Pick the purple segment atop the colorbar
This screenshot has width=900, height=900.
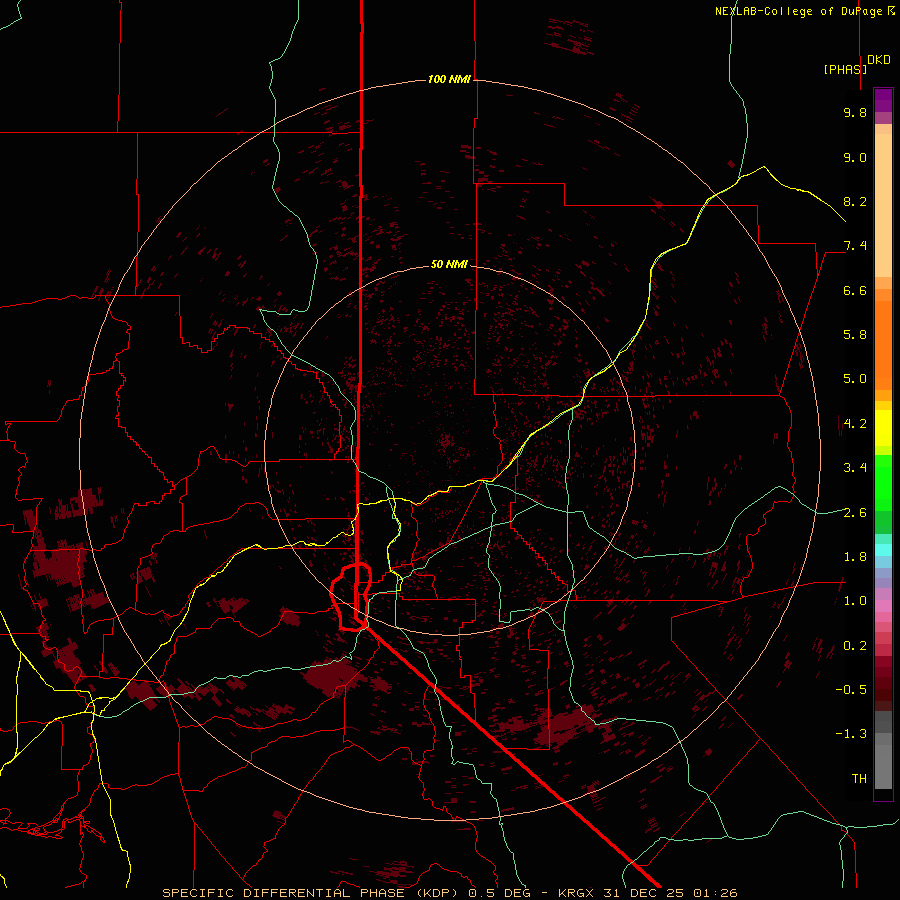883,100
